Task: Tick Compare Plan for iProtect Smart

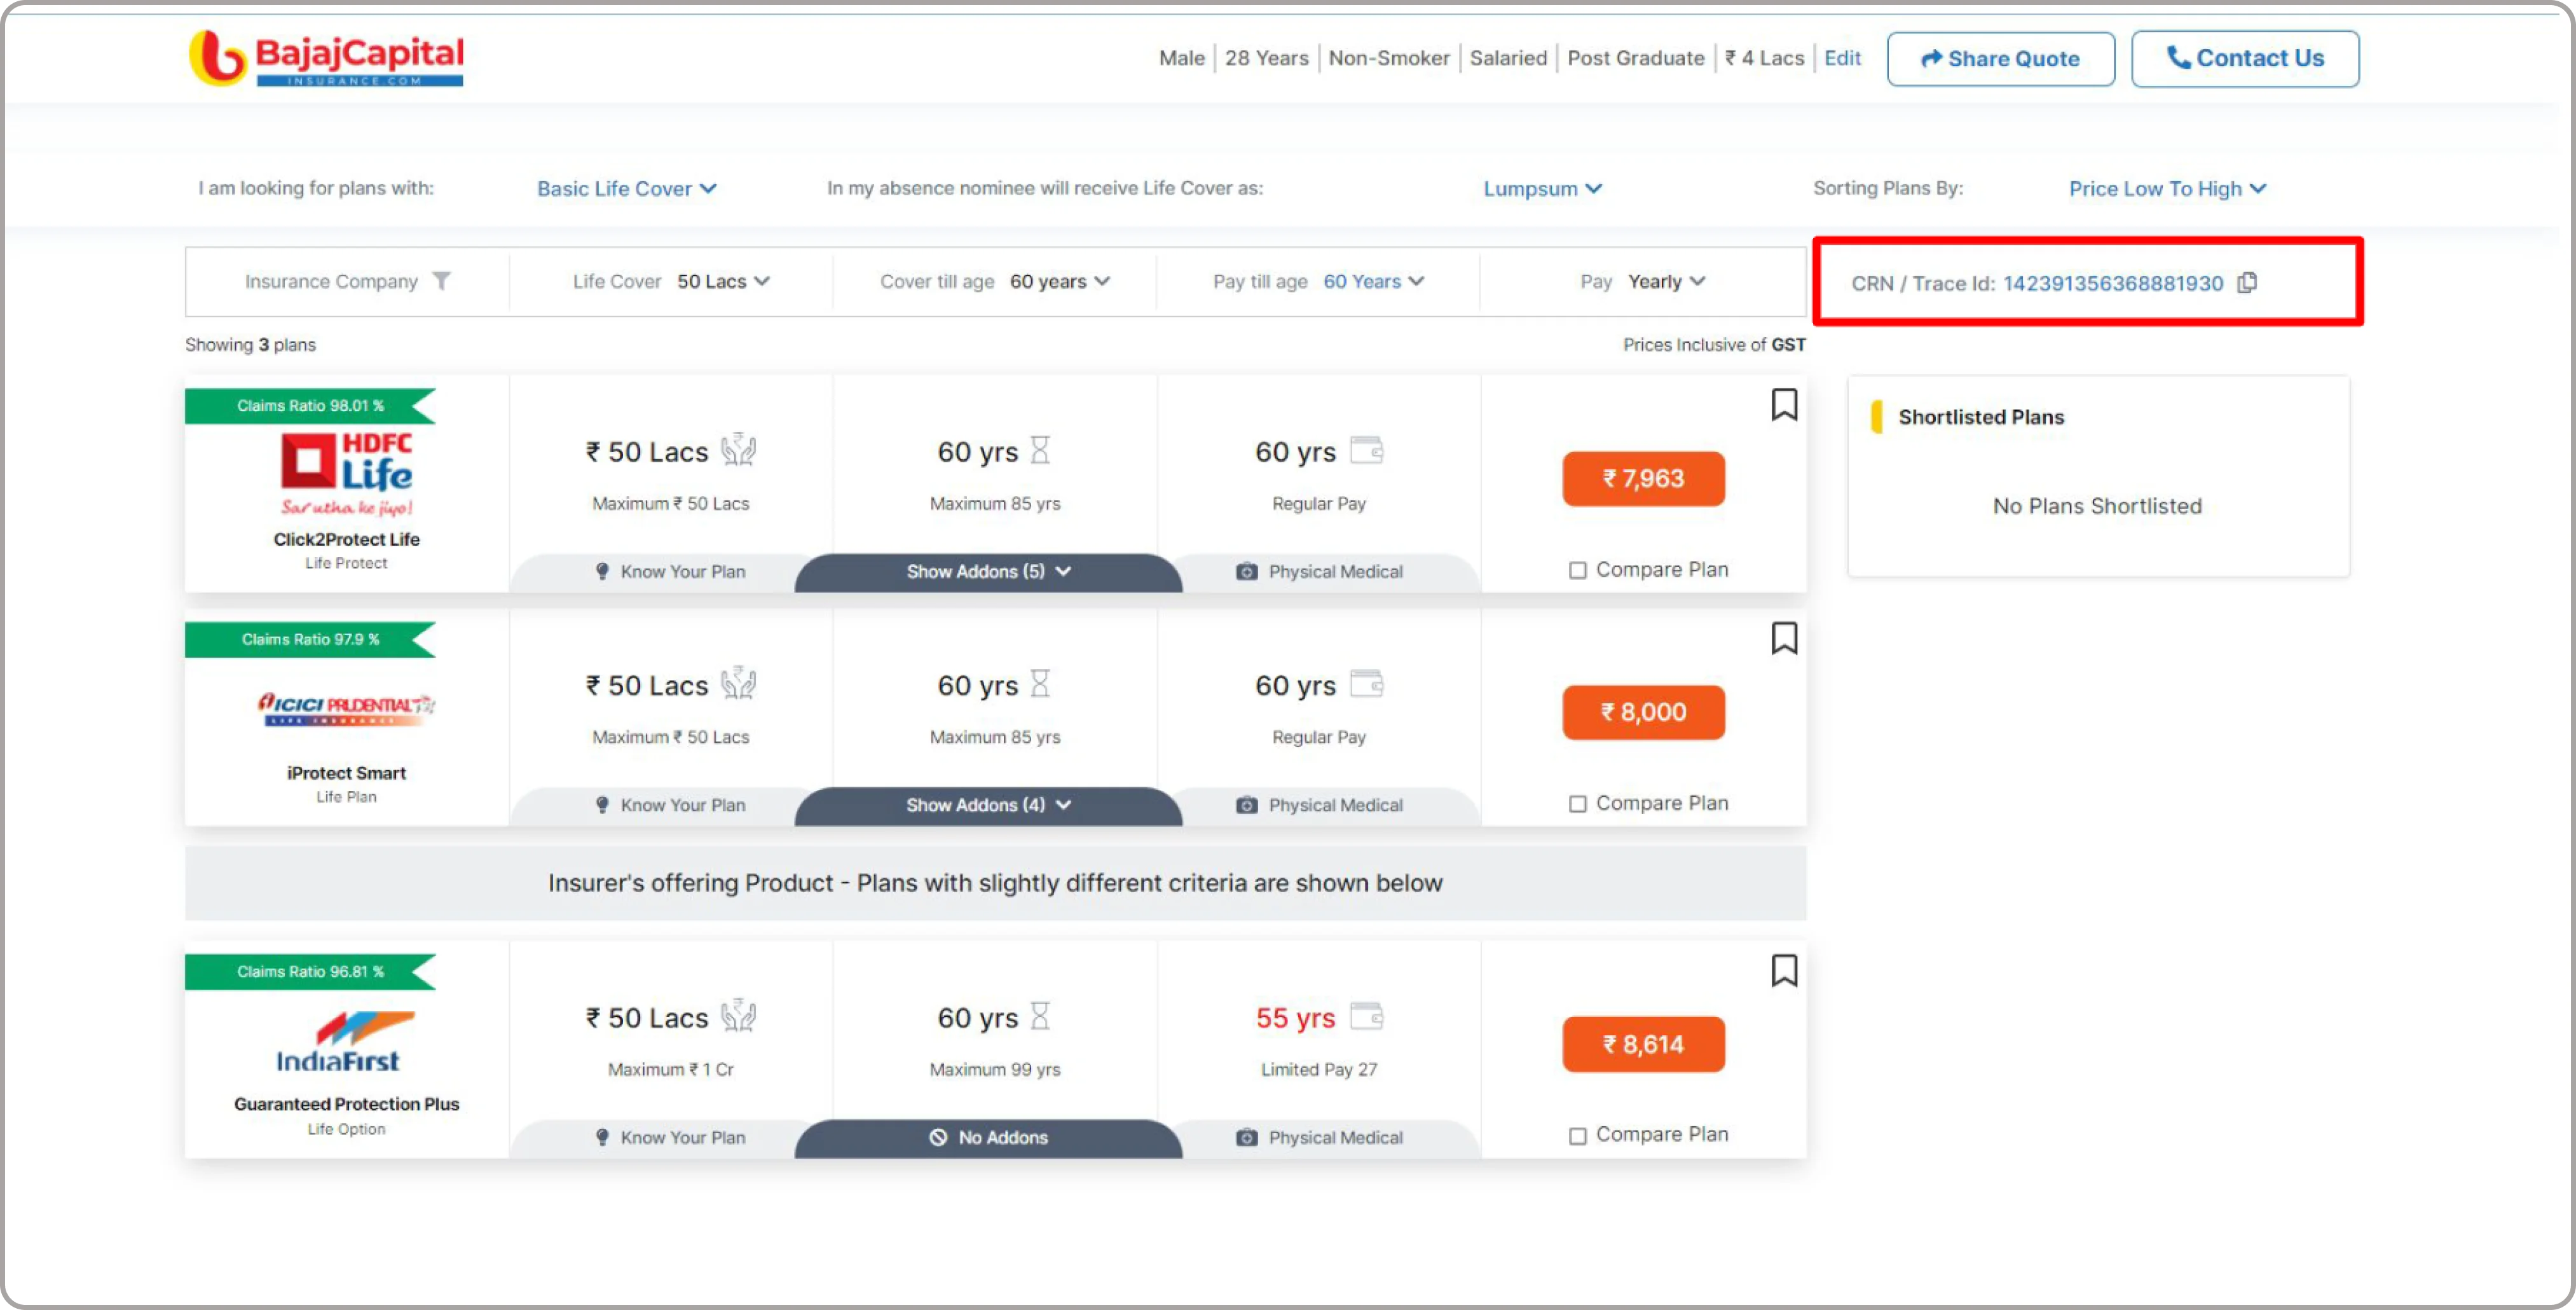Action: point(1577,804)
